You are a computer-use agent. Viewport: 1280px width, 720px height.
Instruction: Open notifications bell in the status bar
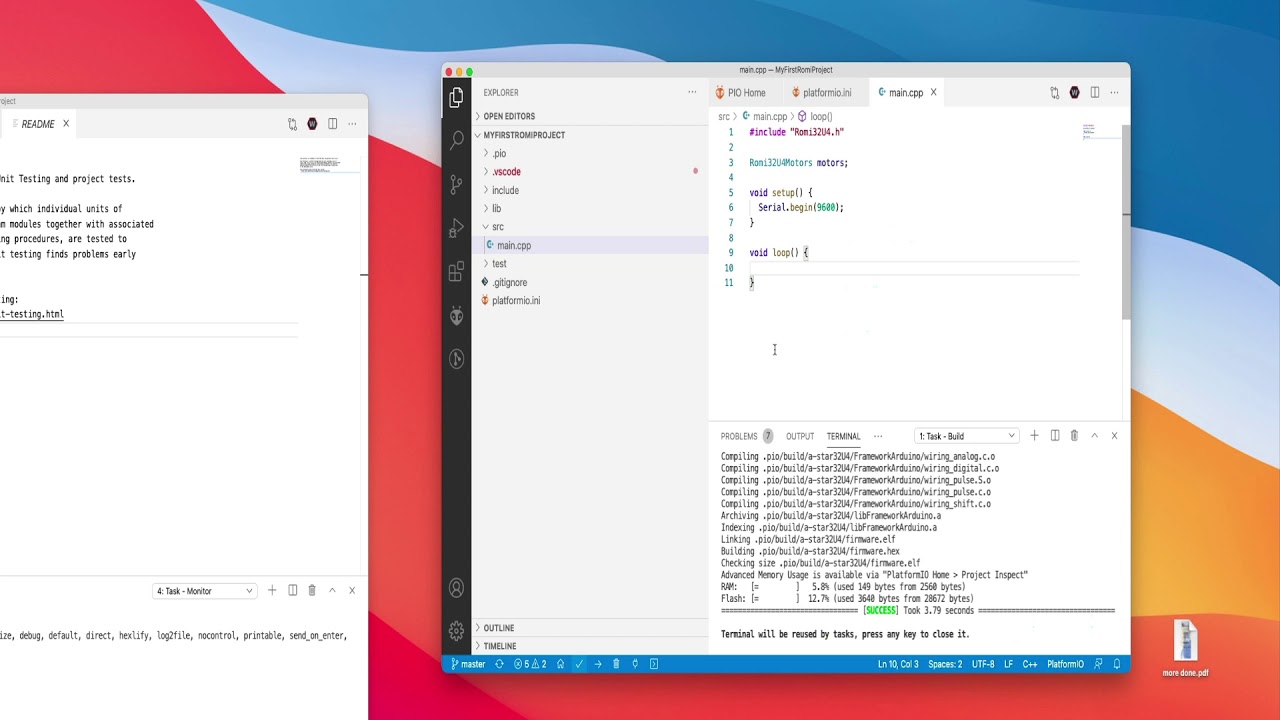[x=1118, y=664]
